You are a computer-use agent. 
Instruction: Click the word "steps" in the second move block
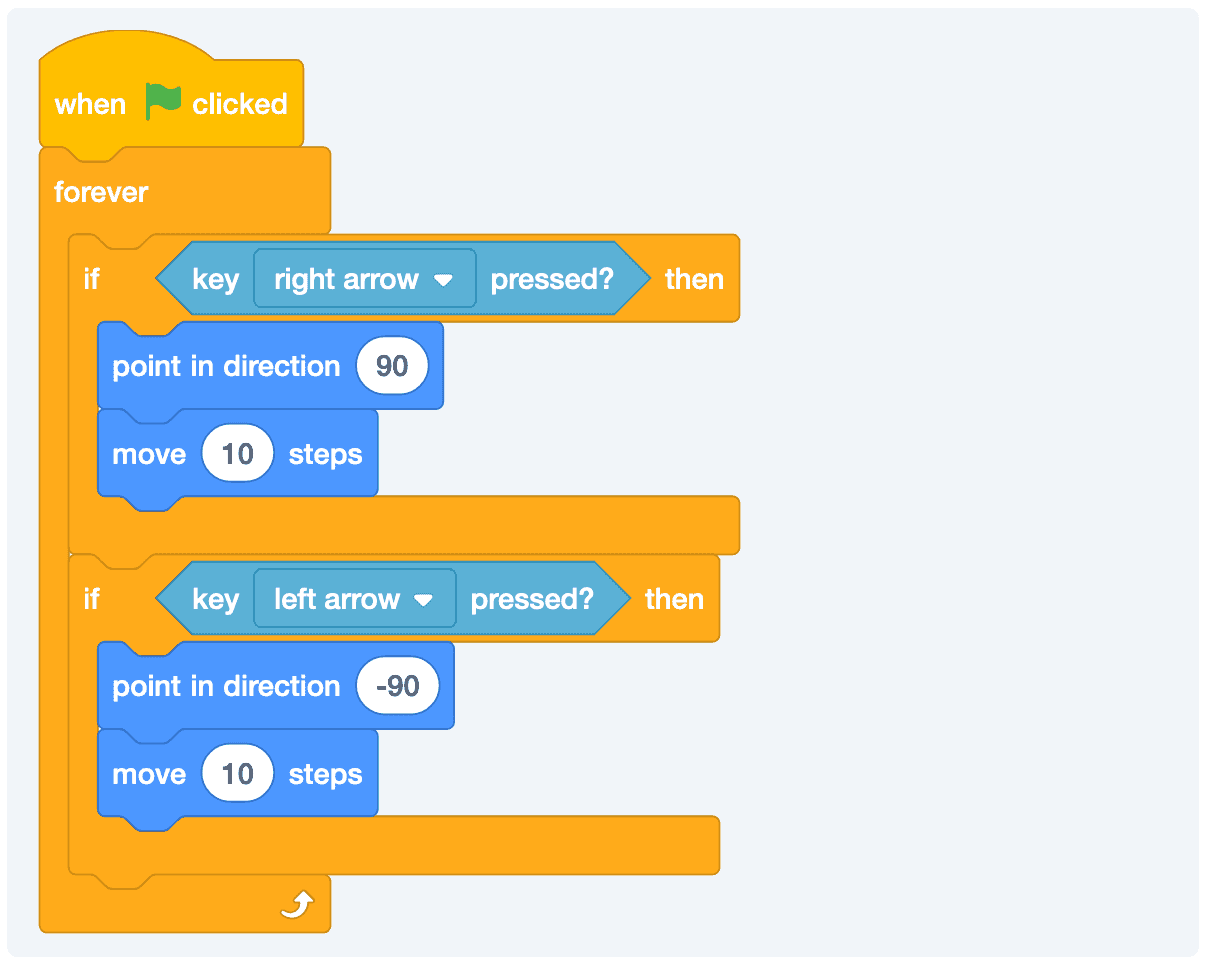pyautogui.click(x=325, y=774)
